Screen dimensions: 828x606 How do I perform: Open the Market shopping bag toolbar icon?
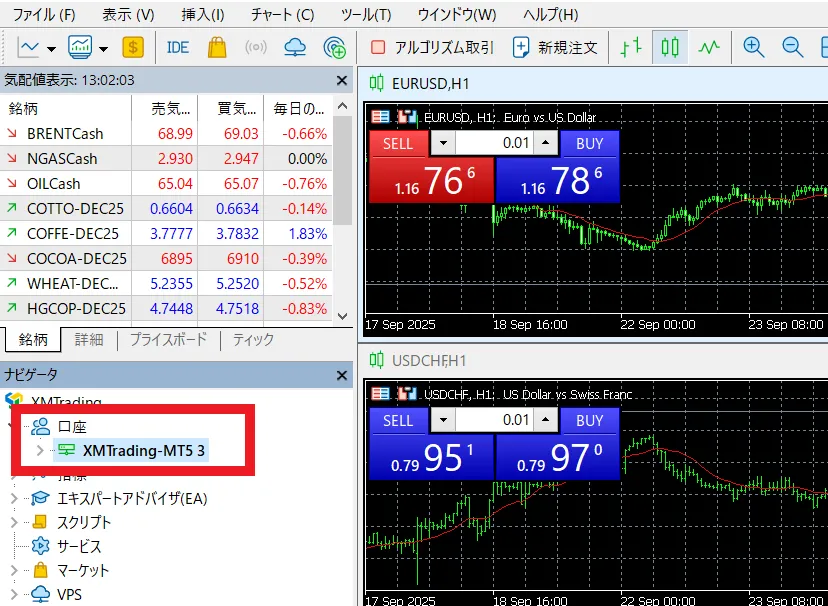click(216, 47)
